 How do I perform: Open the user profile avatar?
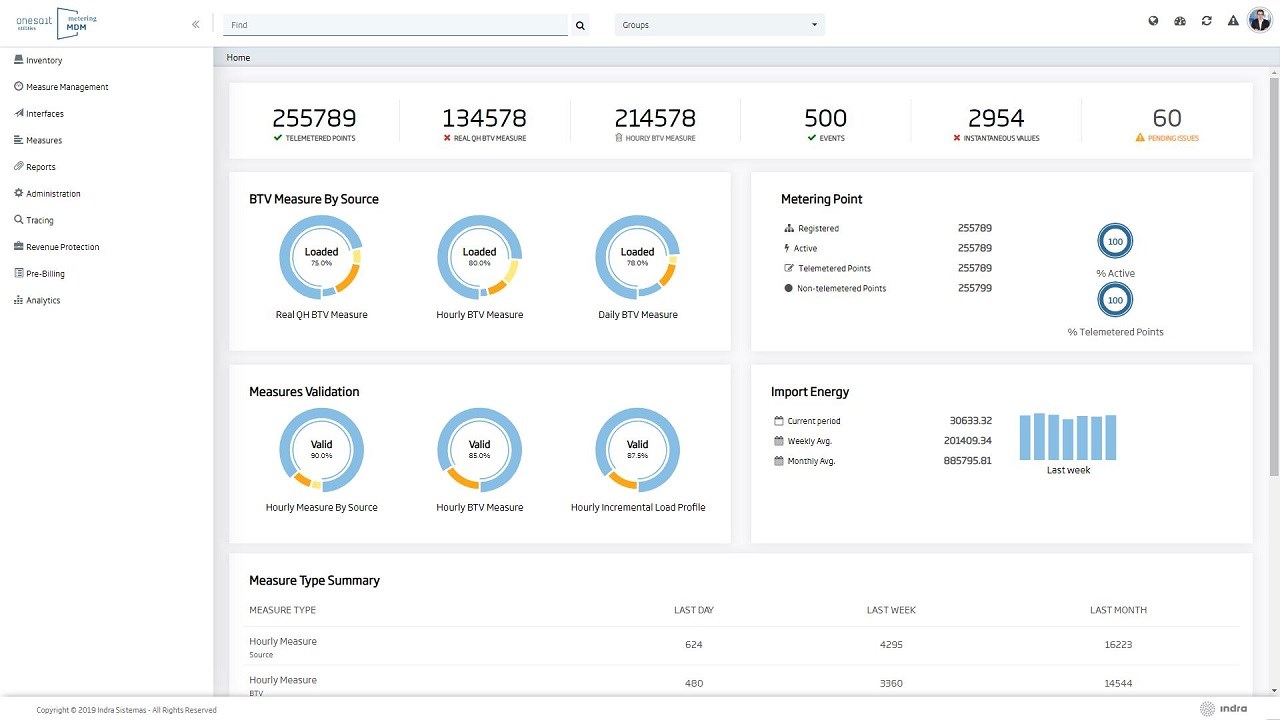click(1259, 20)
